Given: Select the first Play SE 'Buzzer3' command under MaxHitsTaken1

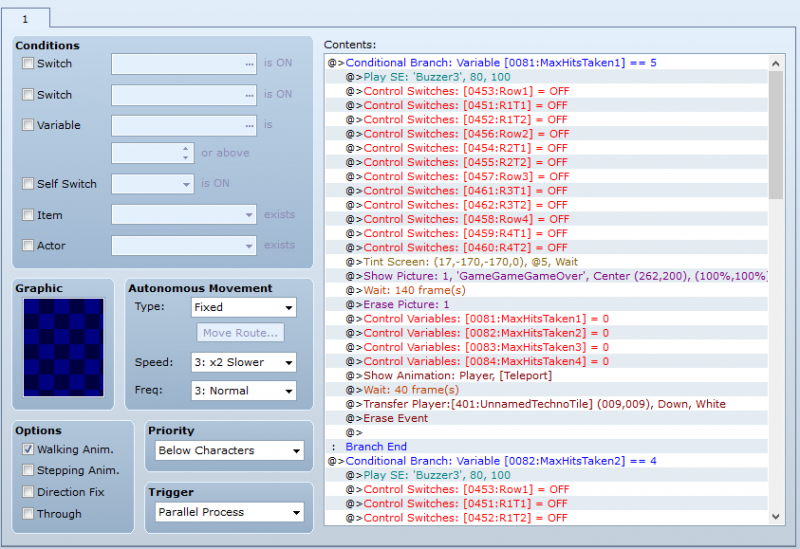Looking at the screenshot, I should 547,77.
